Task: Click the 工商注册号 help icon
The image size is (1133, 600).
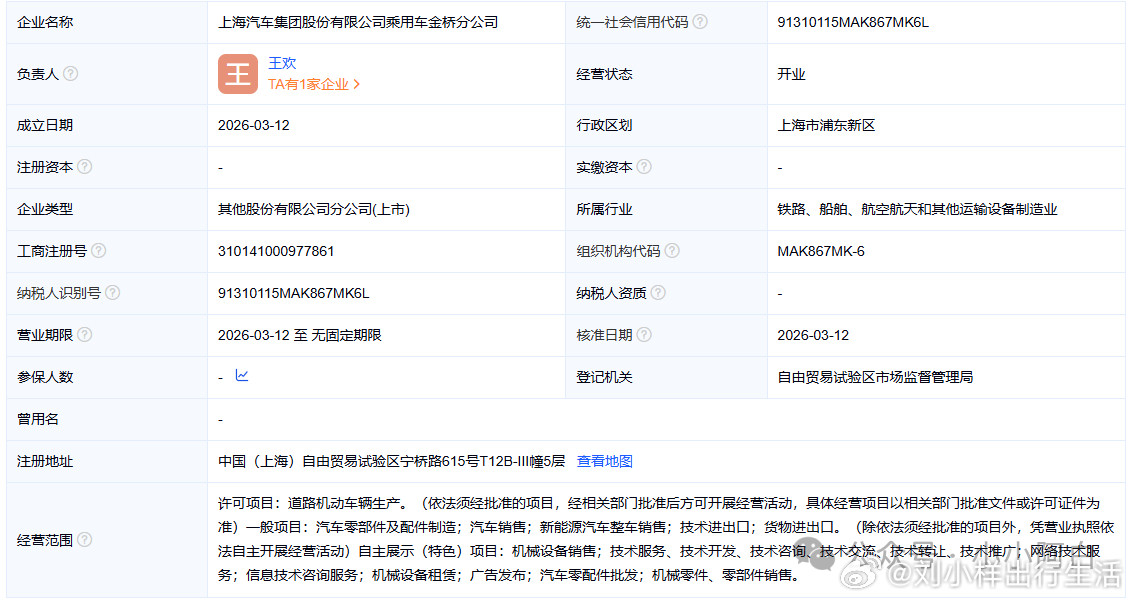Action: (98, 251)
